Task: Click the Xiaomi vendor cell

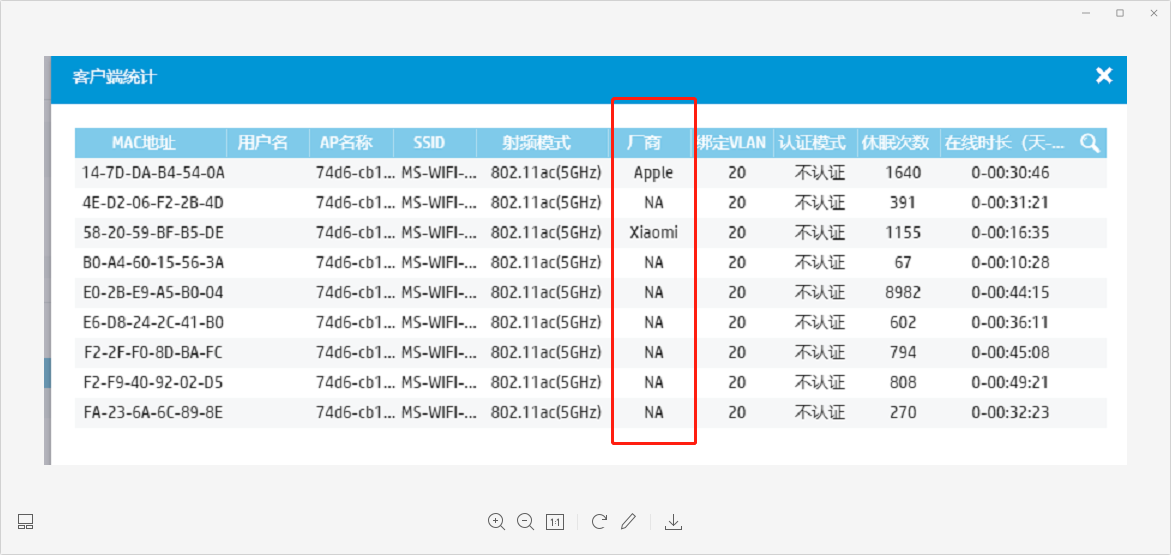Action: click(x=653, y=233)
